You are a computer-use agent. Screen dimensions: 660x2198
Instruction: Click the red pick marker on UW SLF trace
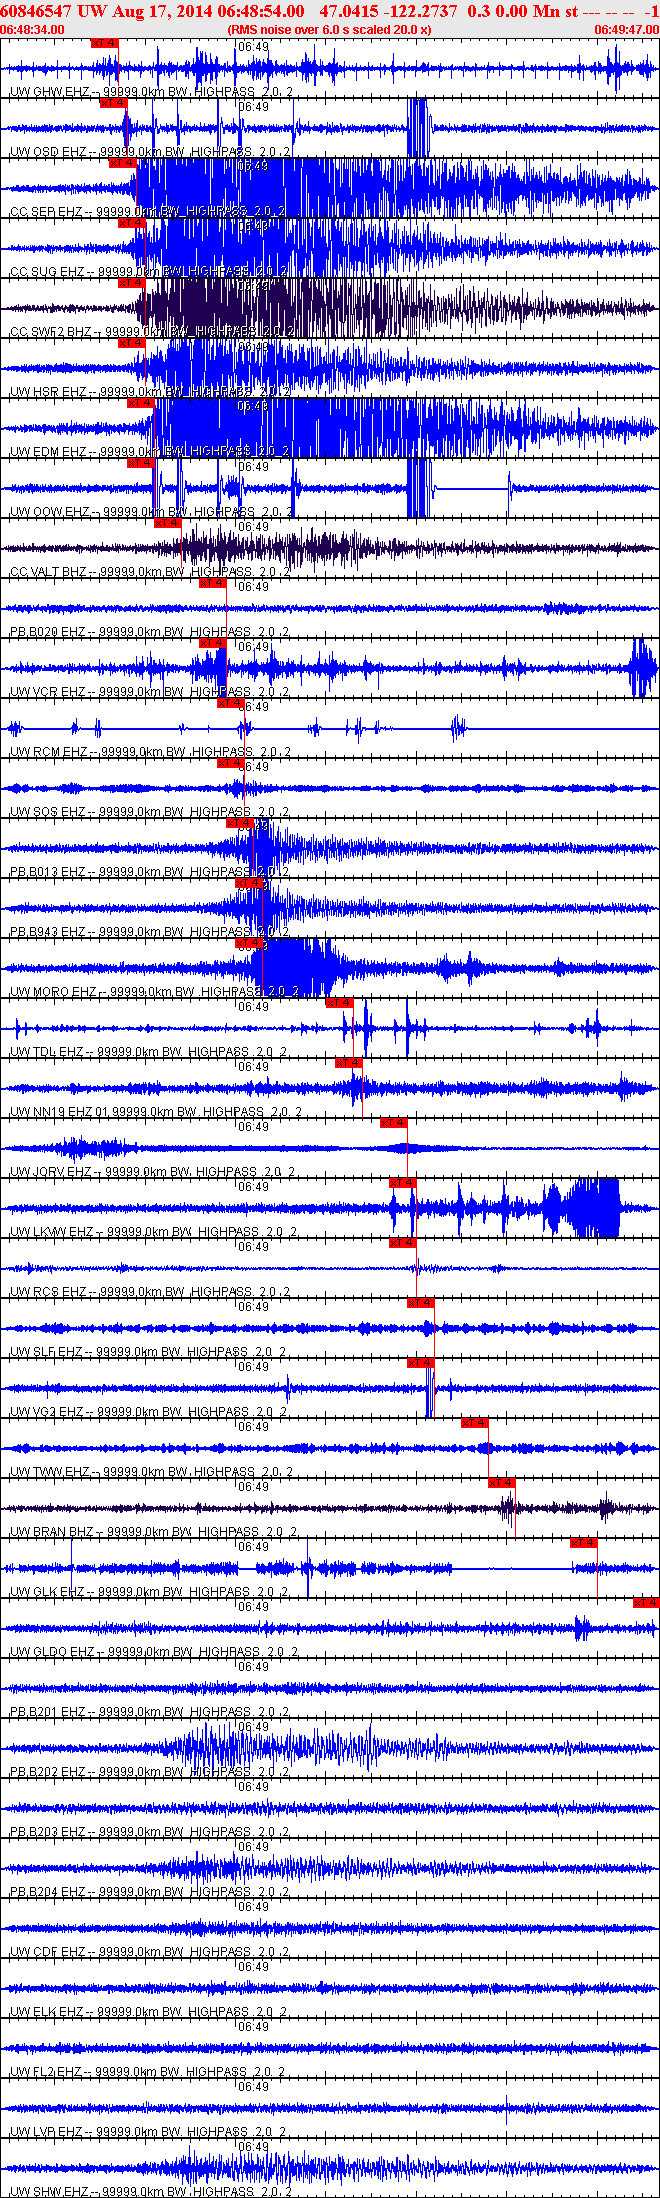(420, 1303)
